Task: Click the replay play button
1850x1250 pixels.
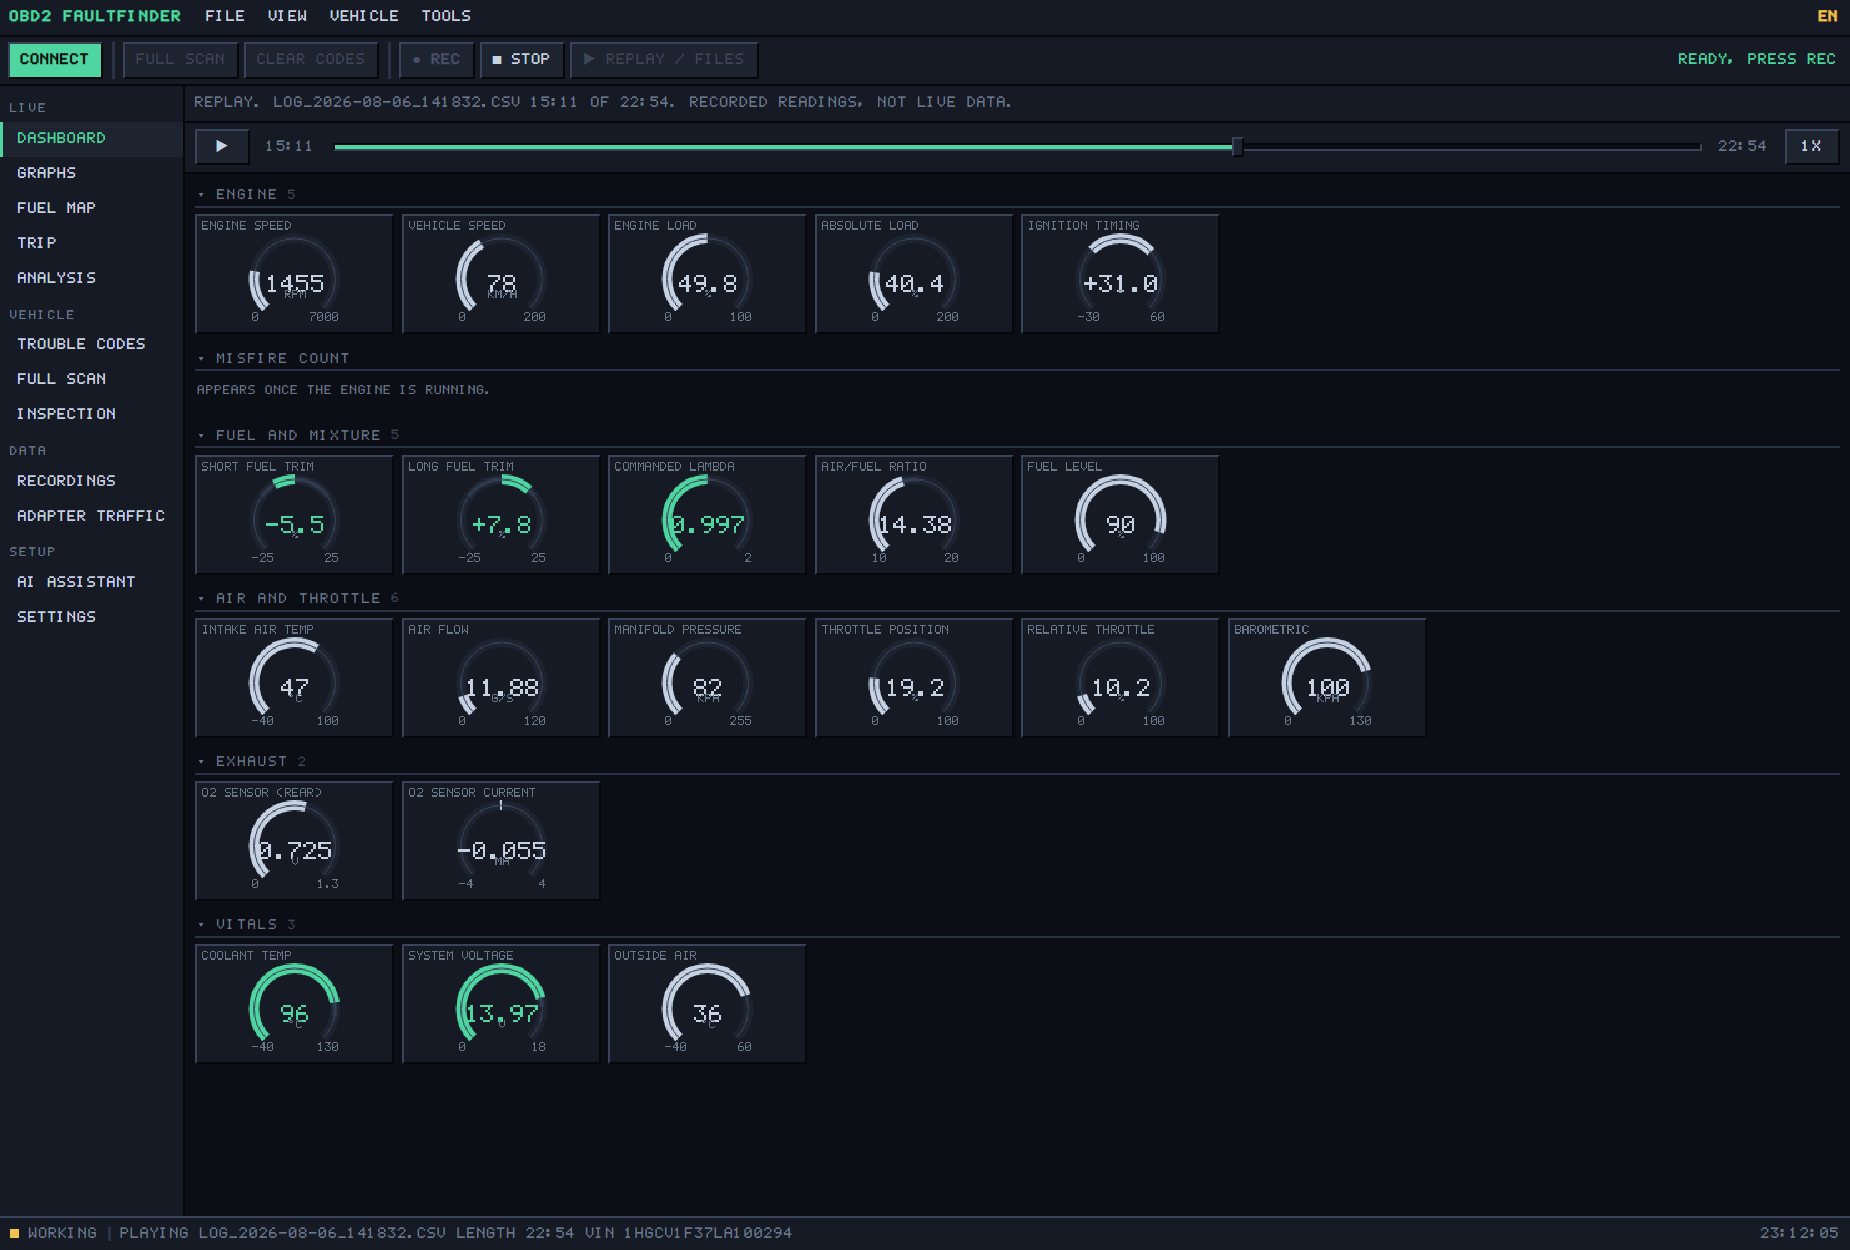Action: coord(221,146)
